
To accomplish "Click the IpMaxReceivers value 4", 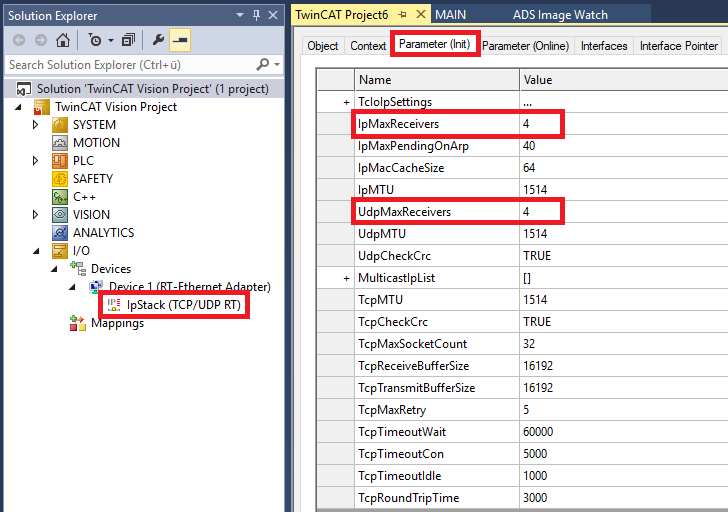I will pos(526,124).
